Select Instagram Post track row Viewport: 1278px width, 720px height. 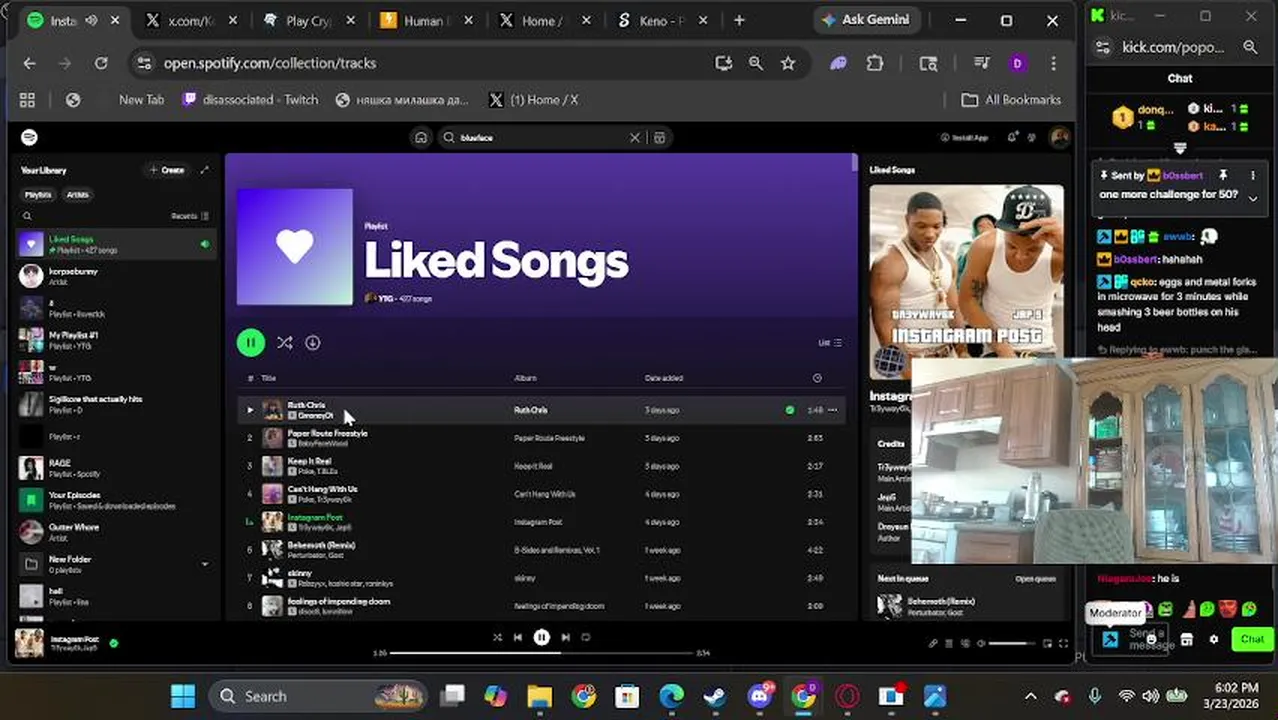(x=540, y=522)
